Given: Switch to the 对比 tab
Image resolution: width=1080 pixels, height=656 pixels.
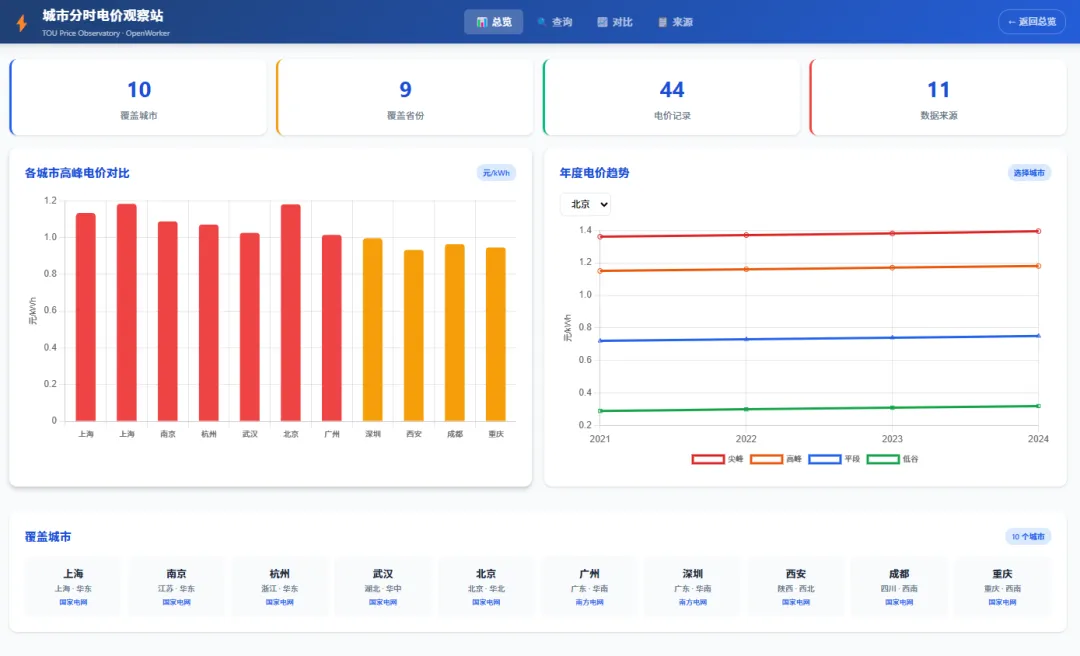Looking at the screenshot, I should (x=614, y=22).
